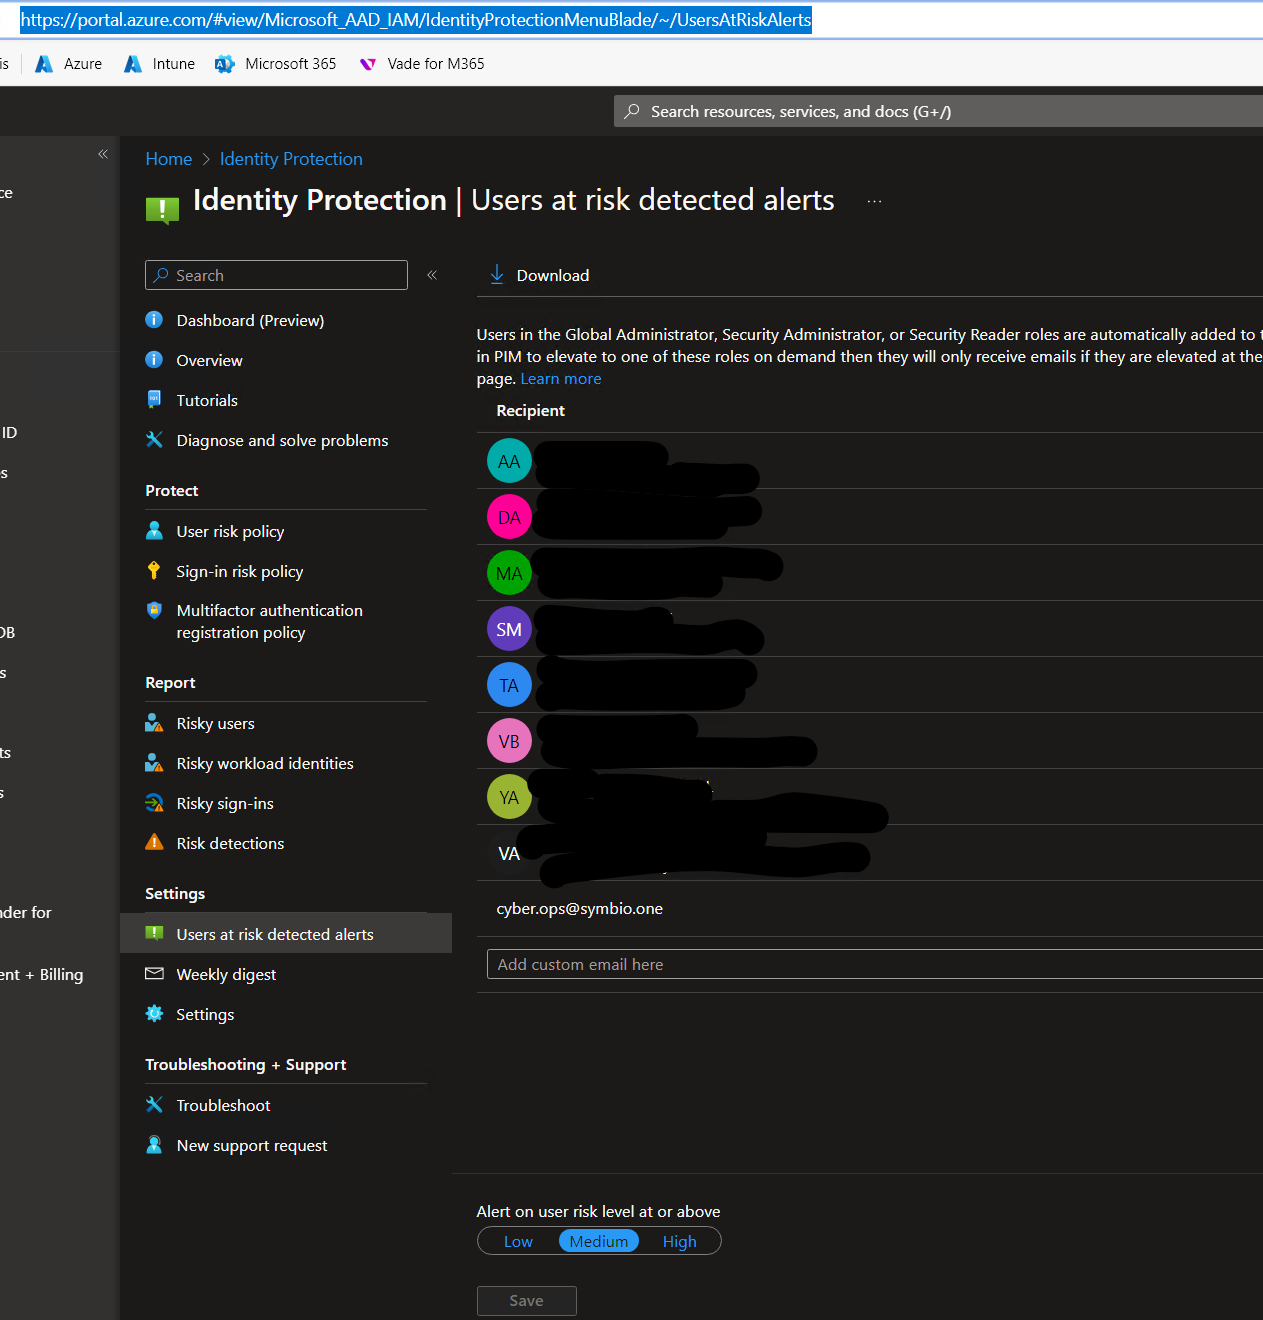Image resolution: width=1263 pixels, height=1320 pixels.
Task: Click the TA recipient avatar
Action: [x=509, y=685]
